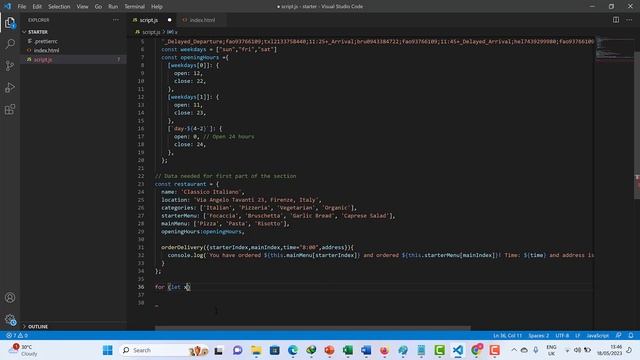Select index.html in the file tree
The width and height of the screenshot is (640, 360).
point(46,50)
